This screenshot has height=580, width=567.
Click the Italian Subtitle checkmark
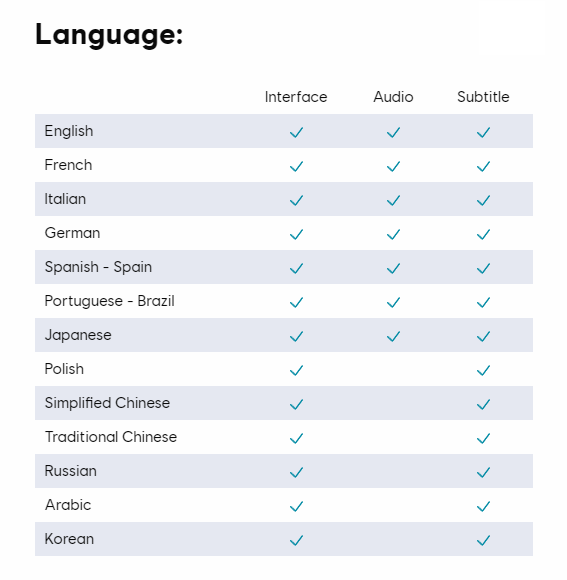click(483, 200)
